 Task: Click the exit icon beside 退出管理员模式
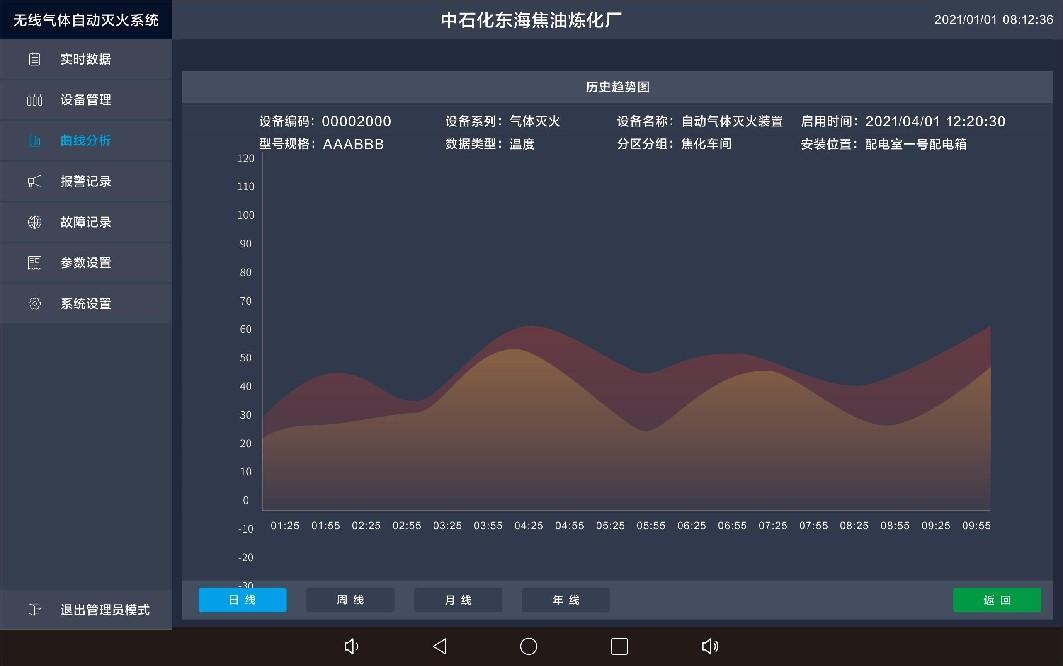tap(35, 609)
